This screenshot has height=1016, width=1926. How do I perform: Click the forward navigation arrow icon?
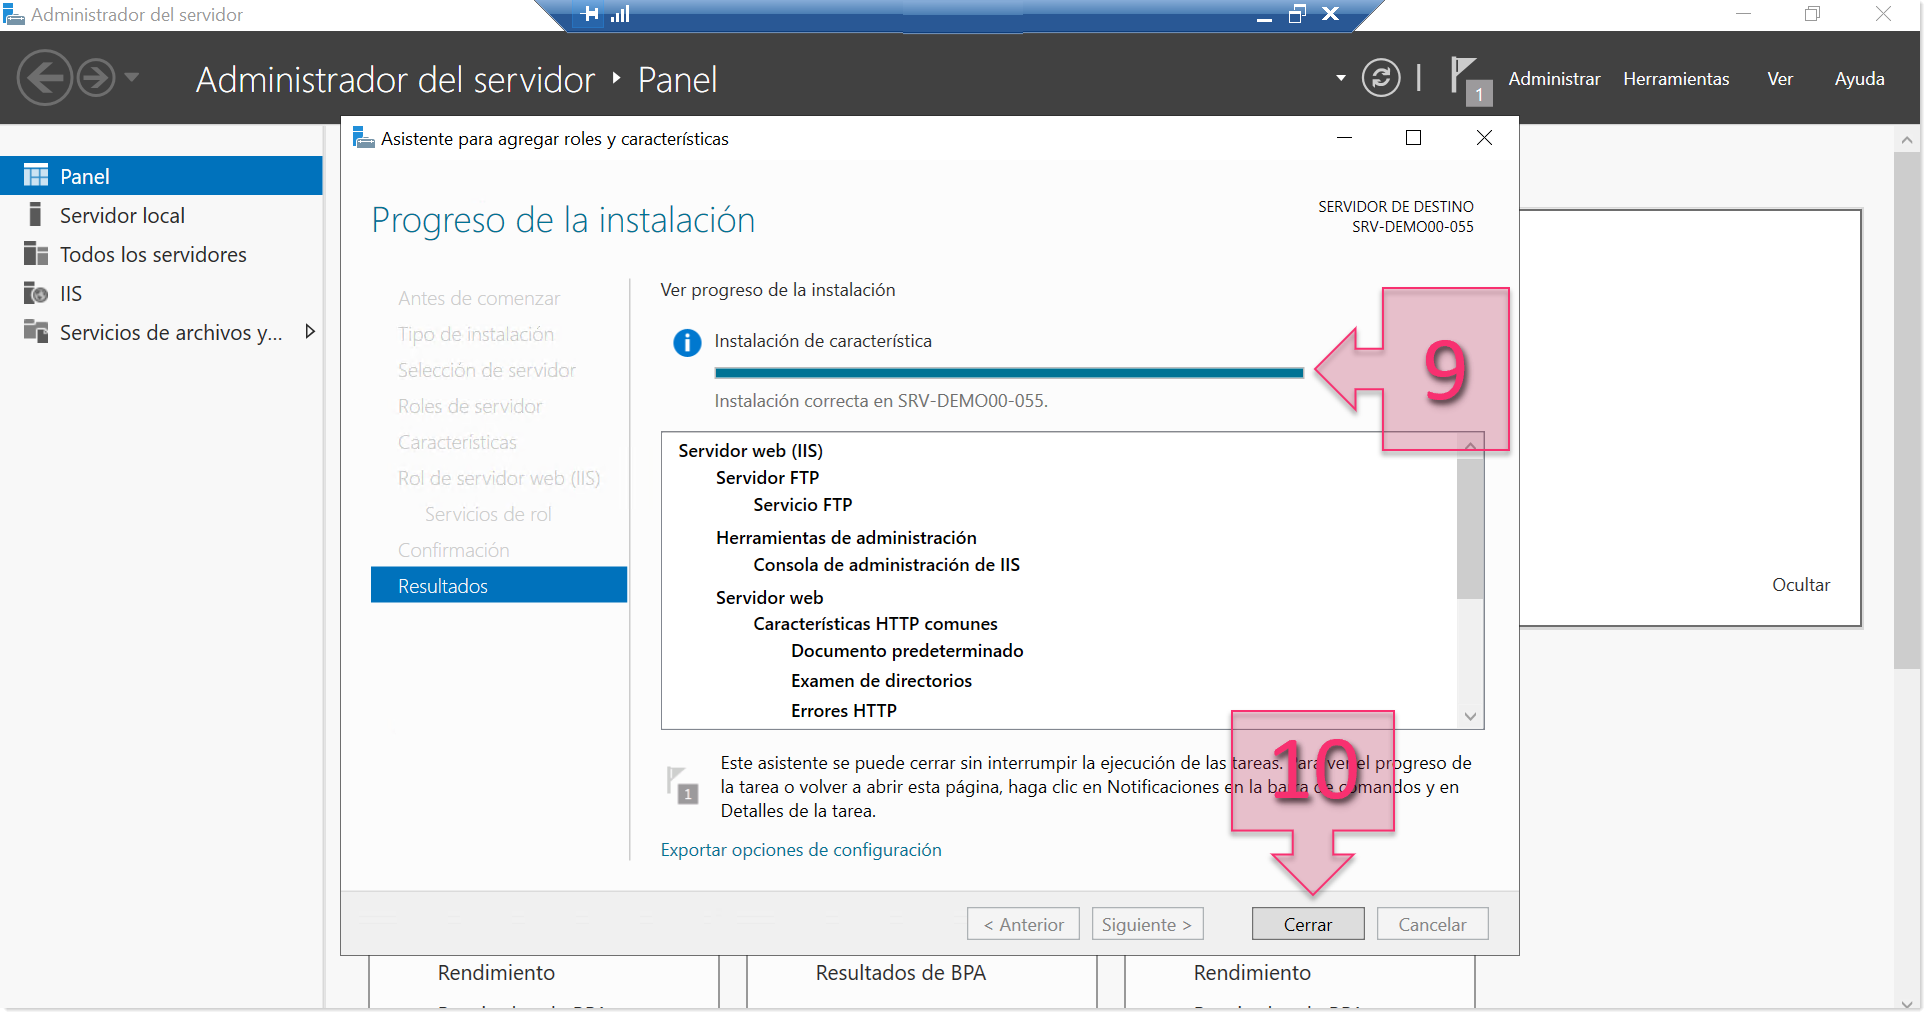tap(96, 78)
